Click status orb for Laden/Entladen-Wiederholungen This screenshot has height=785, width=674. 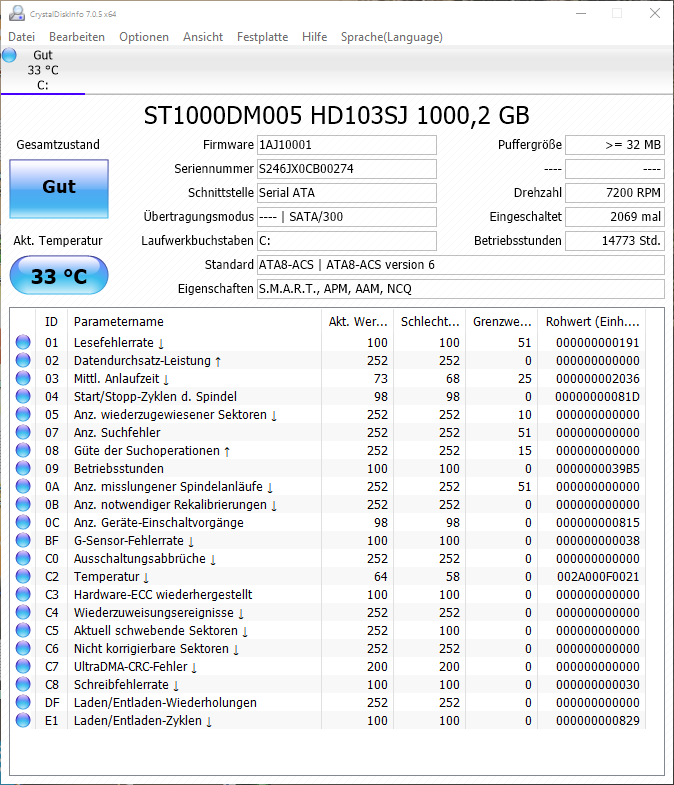click(23, 702)
